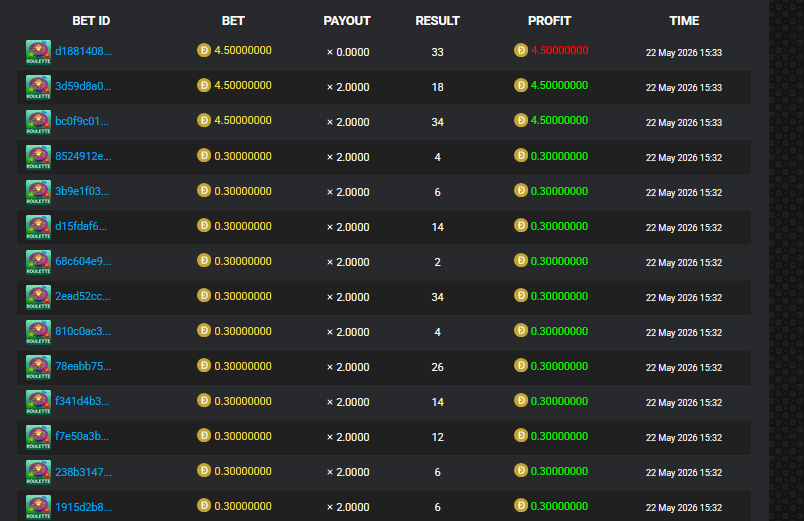
Task: Open bet ID link d1881408...
Action: click(83, 51)
